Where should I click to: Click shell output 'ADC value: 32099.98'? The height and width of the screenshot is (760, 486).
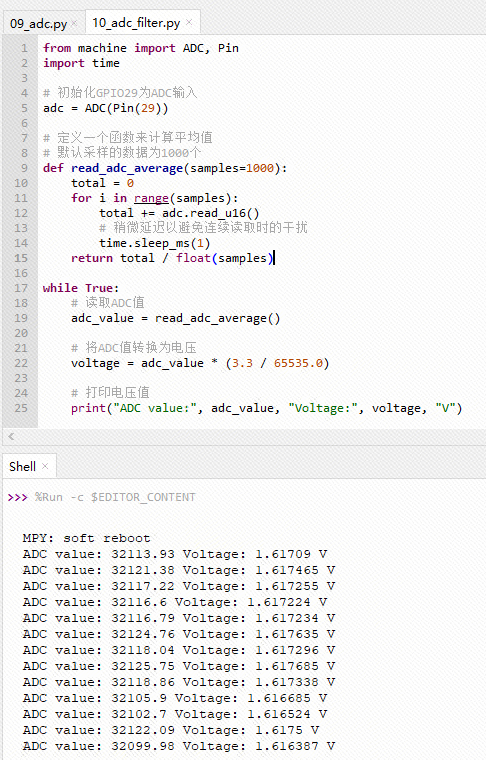(x=98, y=746)
